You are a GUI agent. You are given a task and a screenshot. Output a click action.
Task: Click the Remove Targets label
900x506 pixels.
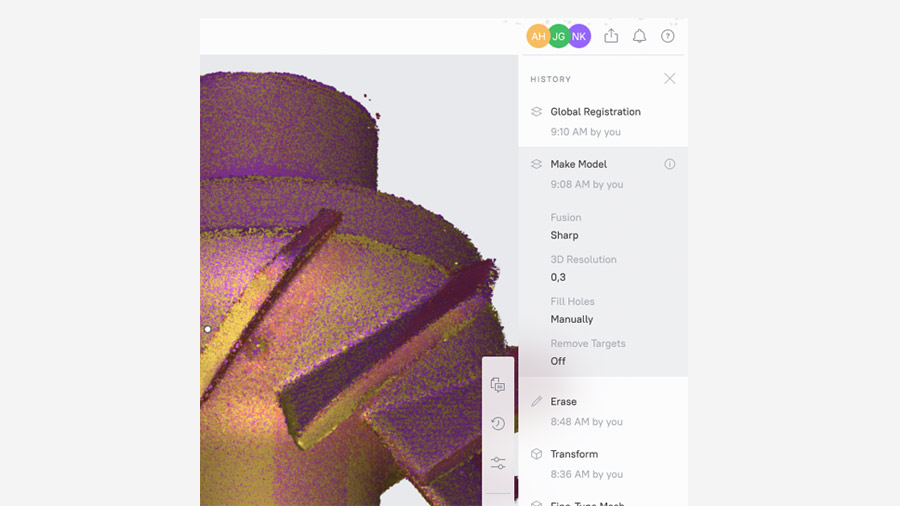tap(588, 343)
